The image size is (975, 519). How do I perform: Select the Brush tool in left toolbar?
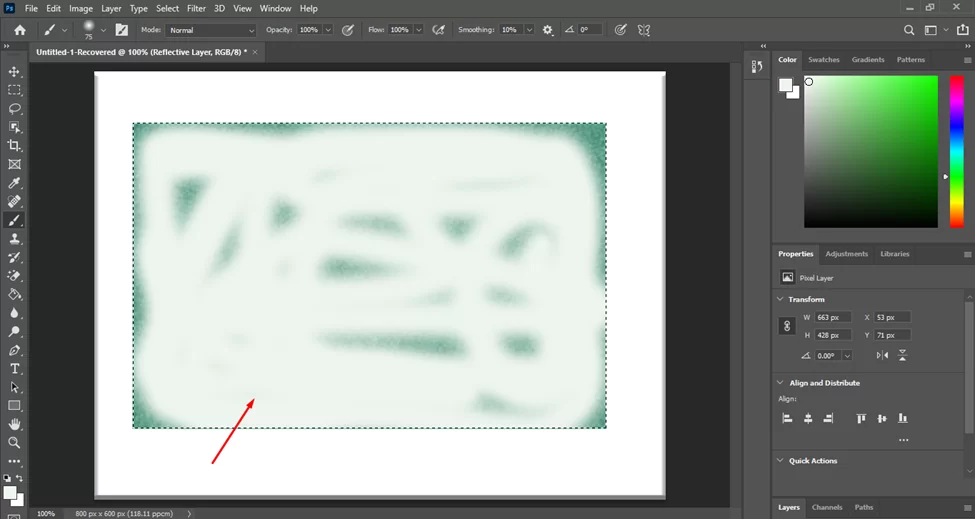(14, 220)
